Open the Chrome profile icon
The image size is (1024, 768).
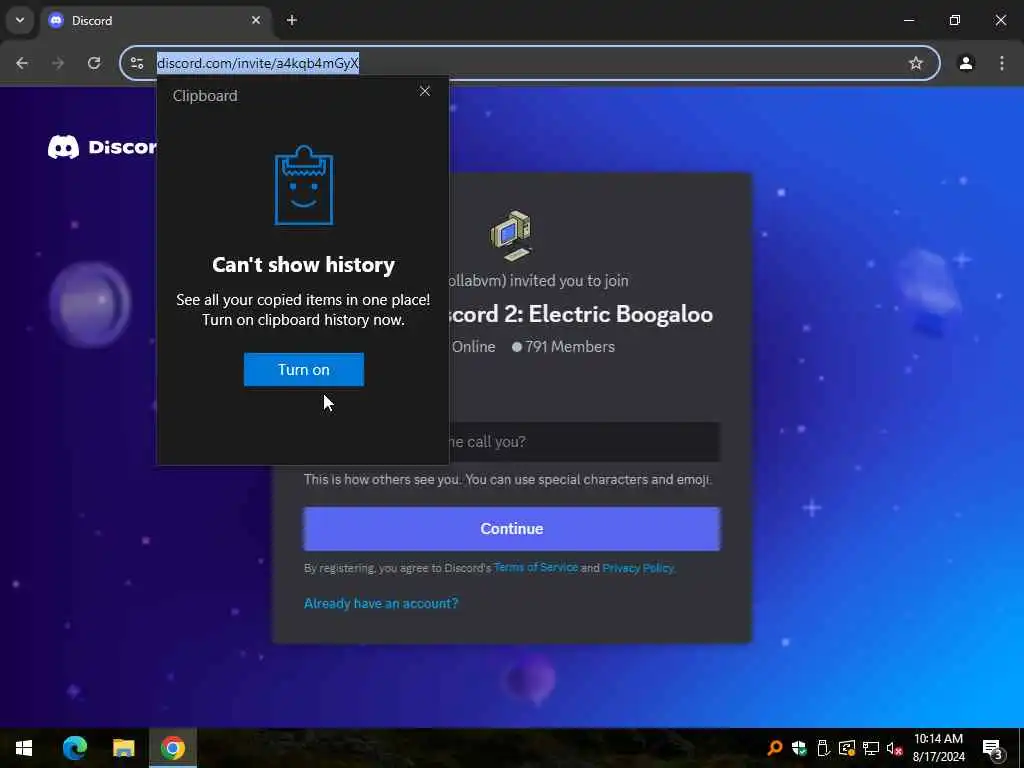(x=966, y=63)
